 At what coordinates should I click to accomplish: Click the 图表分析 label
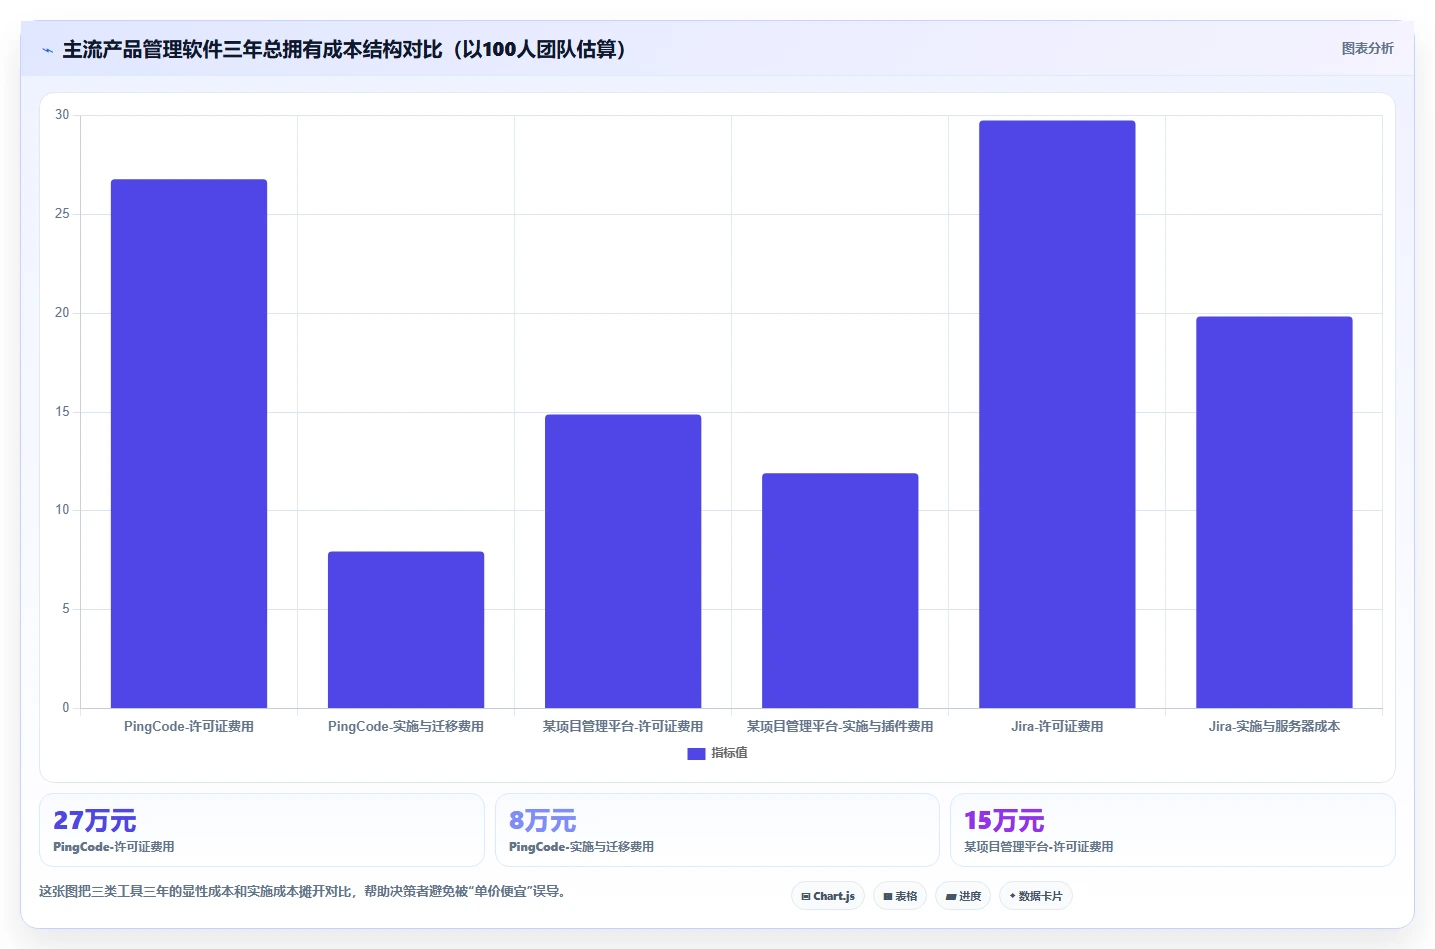point(1367,48)
